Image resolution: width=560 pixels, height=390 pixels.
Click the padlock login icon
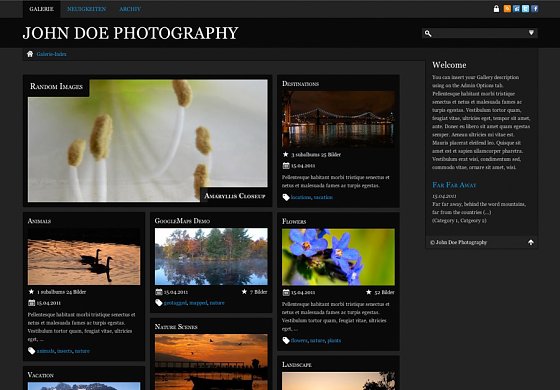click(x=496, y=9)
